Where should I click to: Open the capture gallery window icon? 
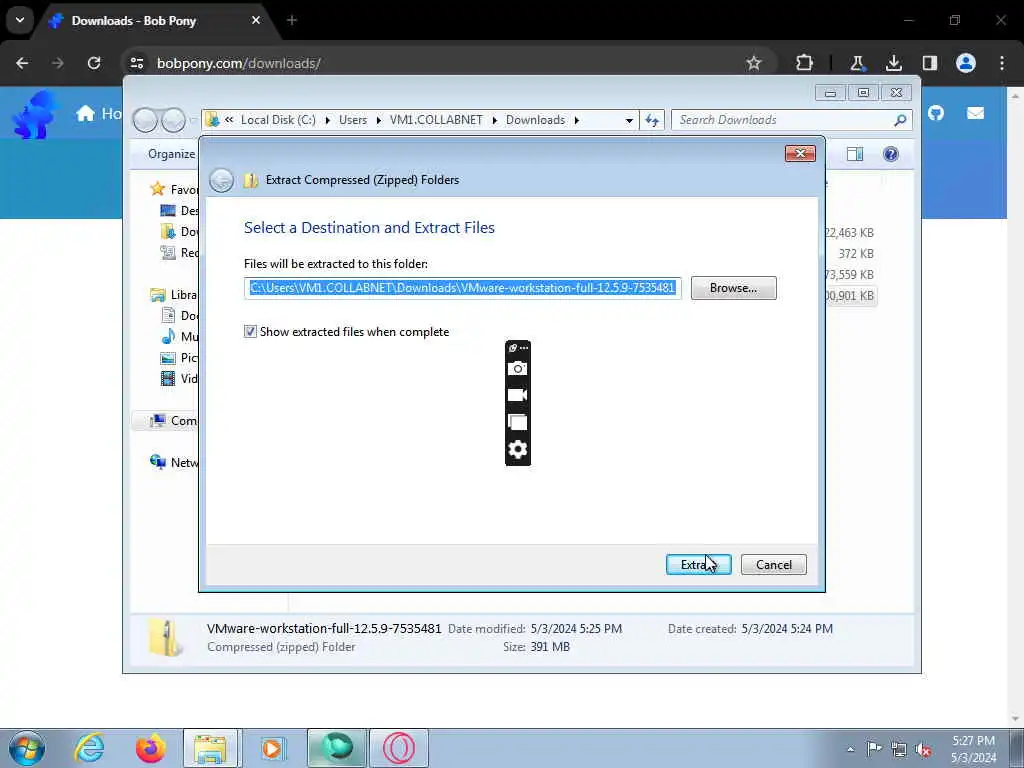click(x=517, y=422)
